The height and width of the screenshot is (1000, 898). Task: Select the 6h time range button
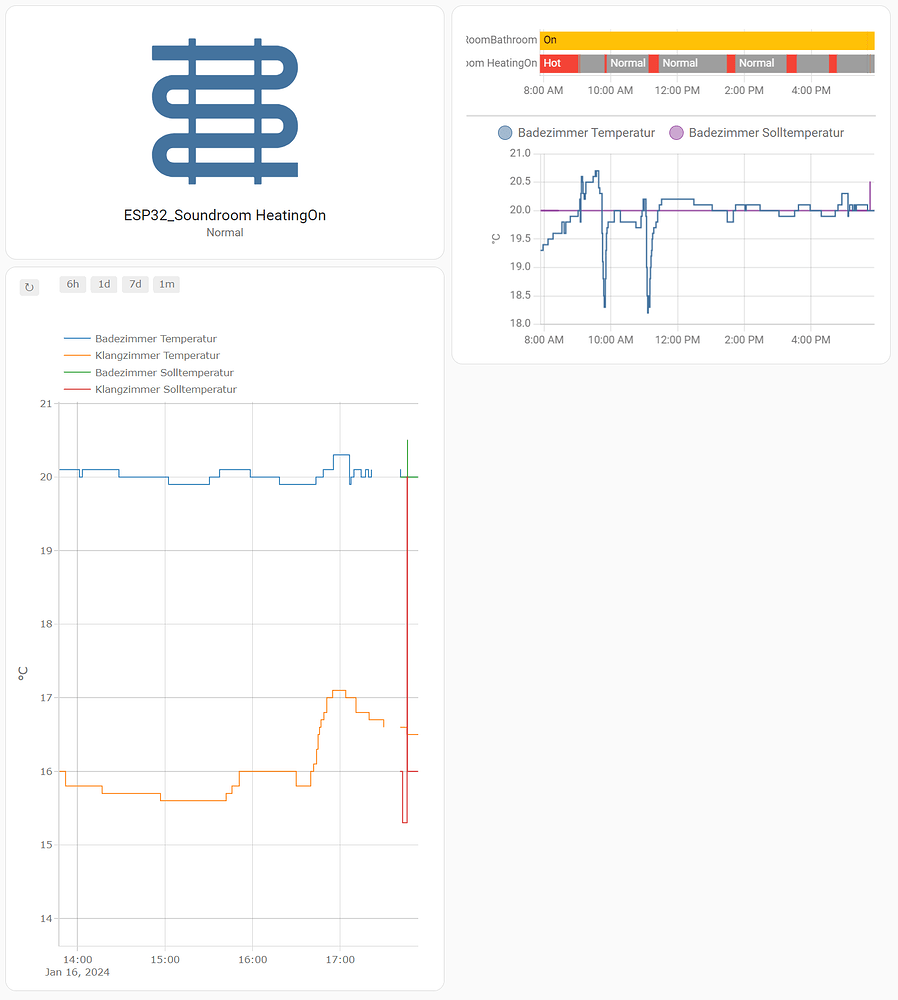coord(71,284)
